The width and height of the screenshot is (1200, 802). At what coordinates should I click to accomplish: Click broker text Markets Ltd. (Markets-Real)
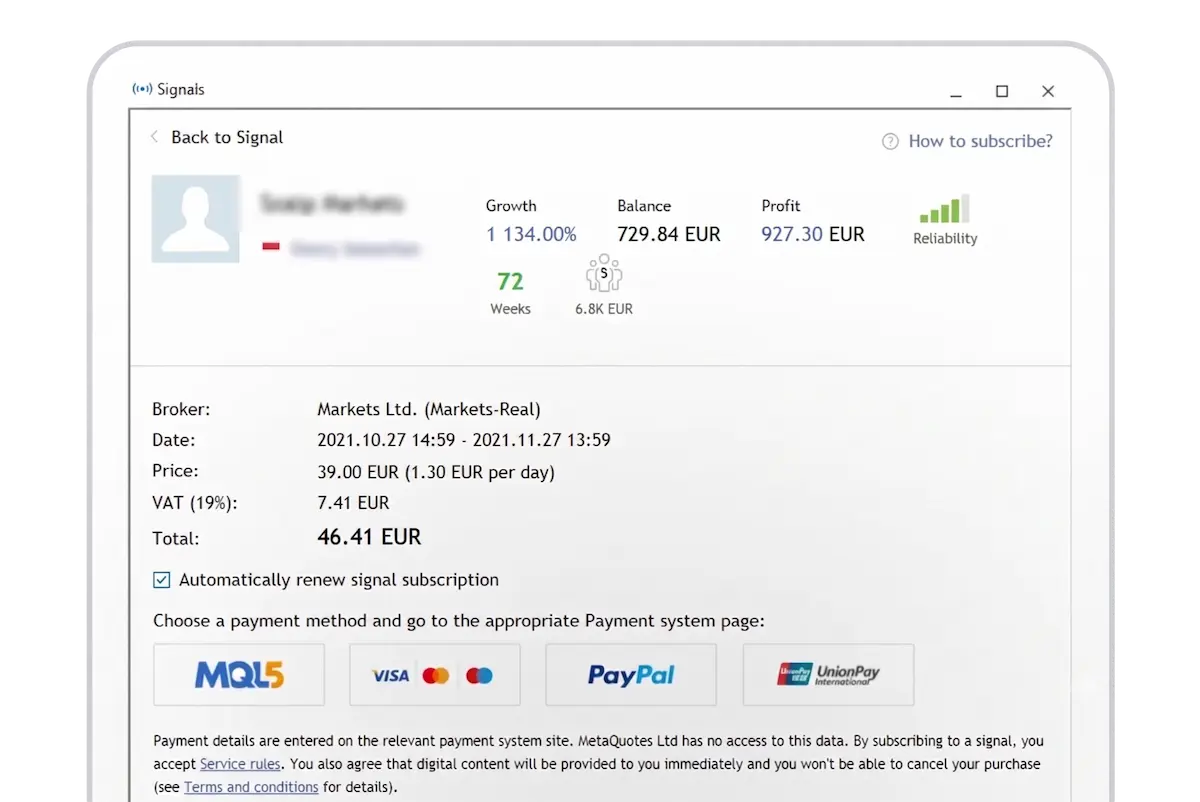pyautogui.click(x=429, y=409)
